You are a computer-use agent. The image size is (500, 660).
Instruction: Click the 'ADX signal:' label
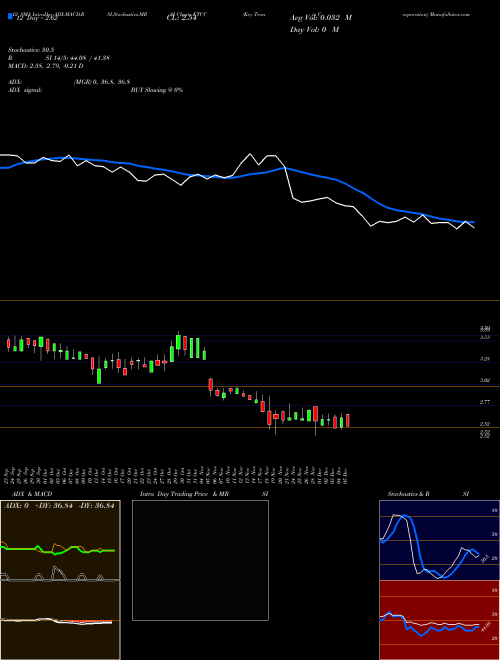(x=25, y=90)
